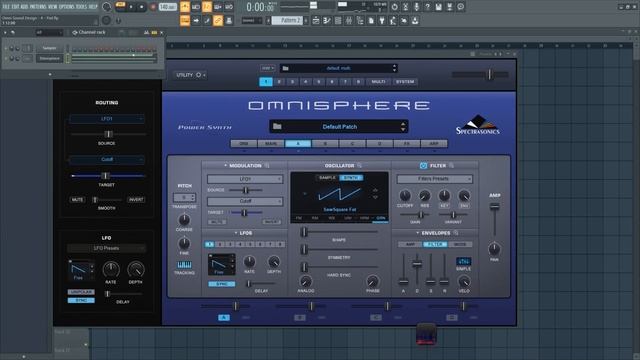Select part 2 button in Omnisphere

point(279,82)
